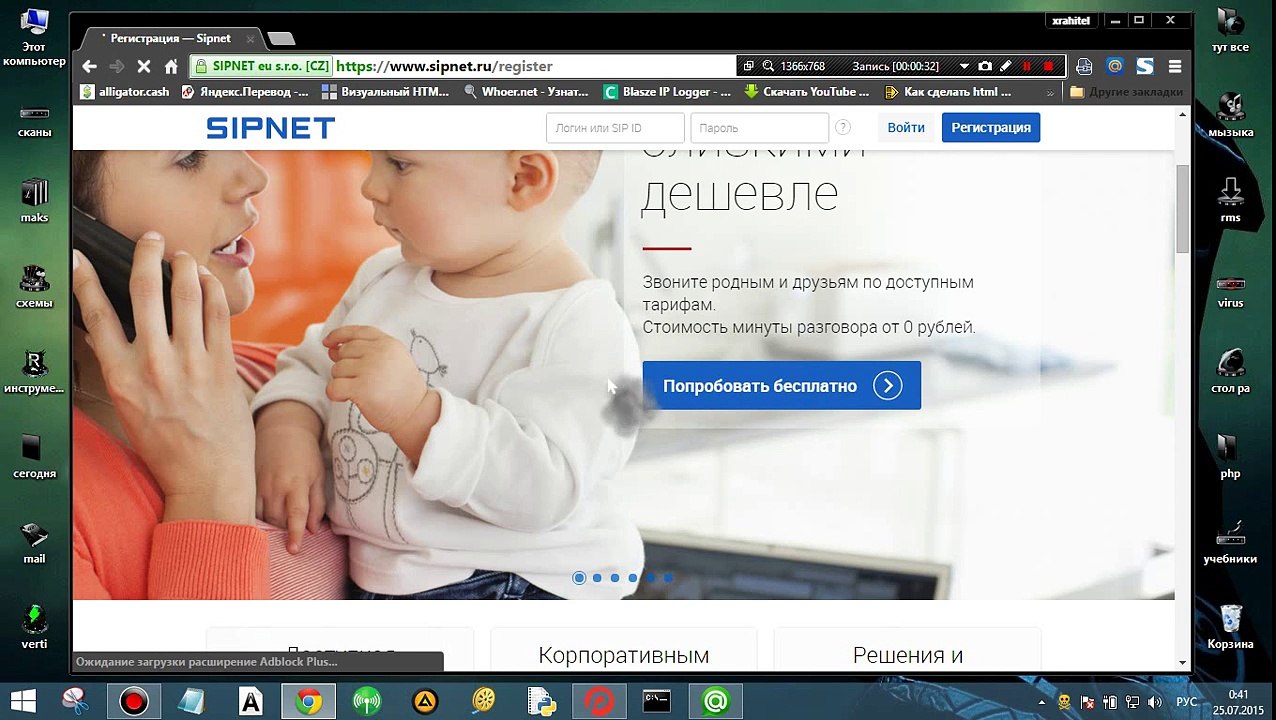Open the green @ Mail.ru Agent taskbar icon
The image size is (1276, 720).
click(715, 701)
